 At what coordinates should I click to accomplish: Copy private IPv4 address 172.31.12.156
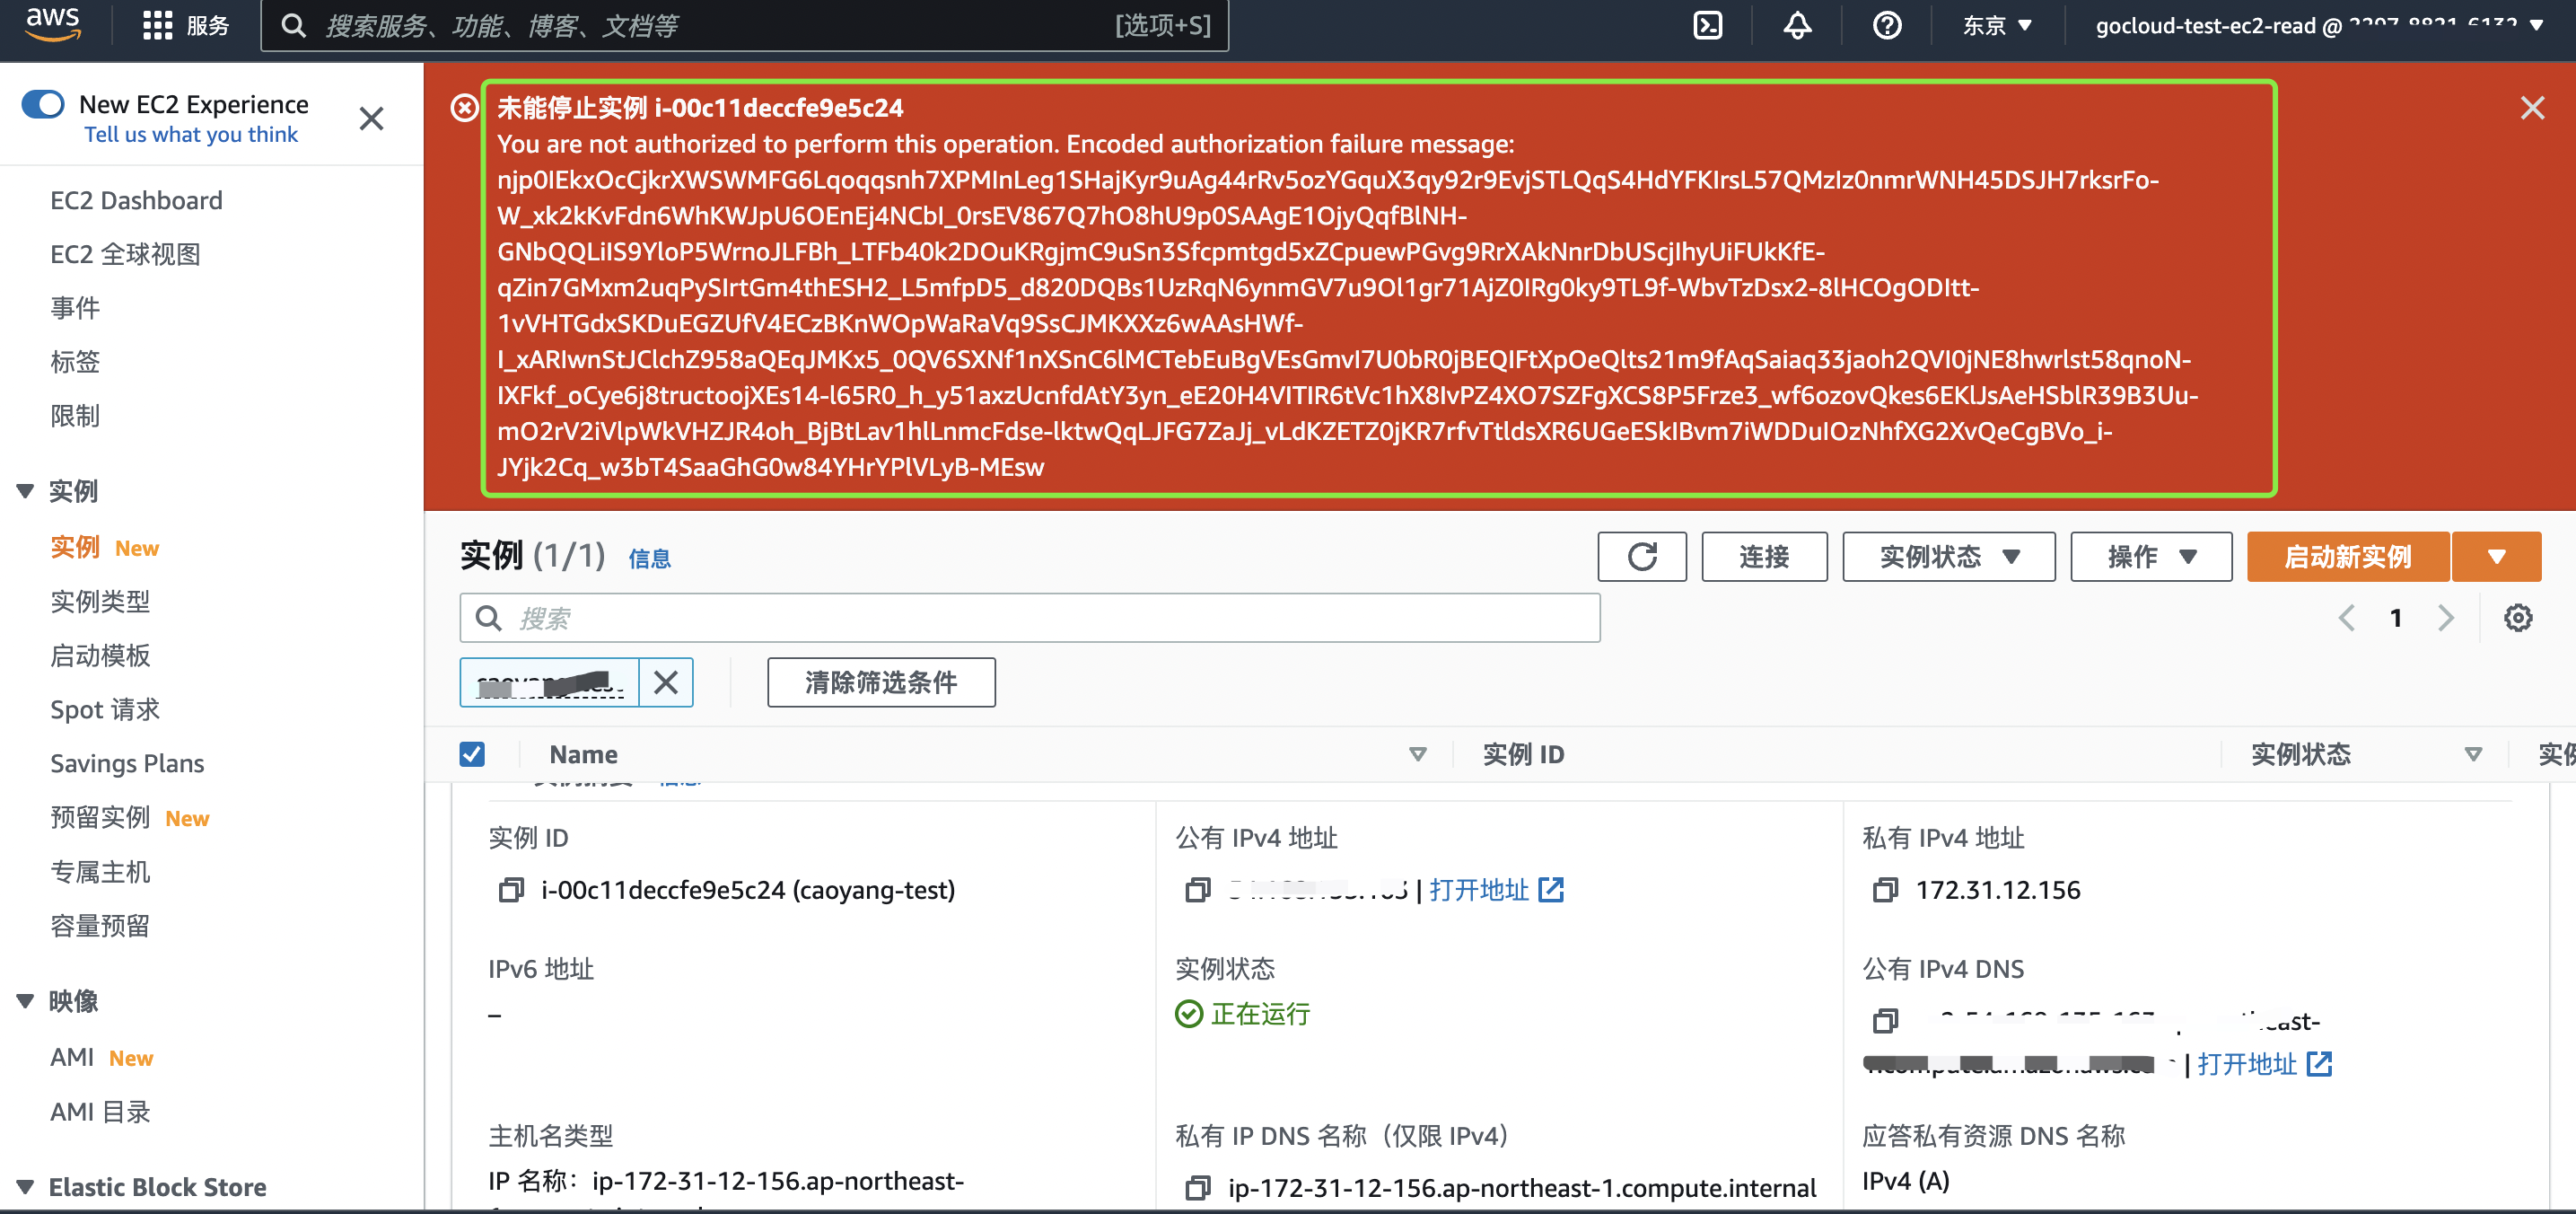[1885, 890]
